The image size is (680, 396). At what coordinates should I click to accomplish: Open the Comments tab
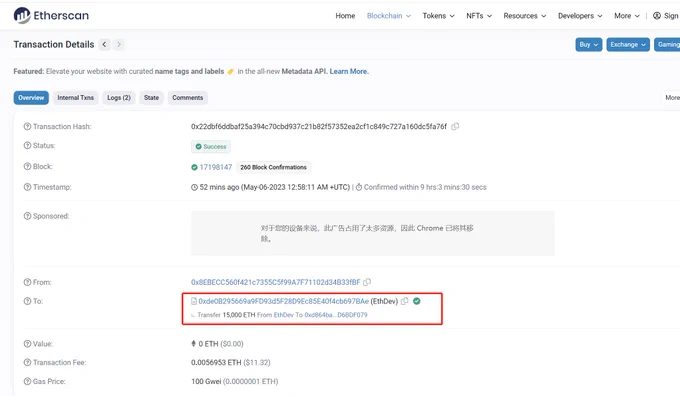(x=187, y=98)
